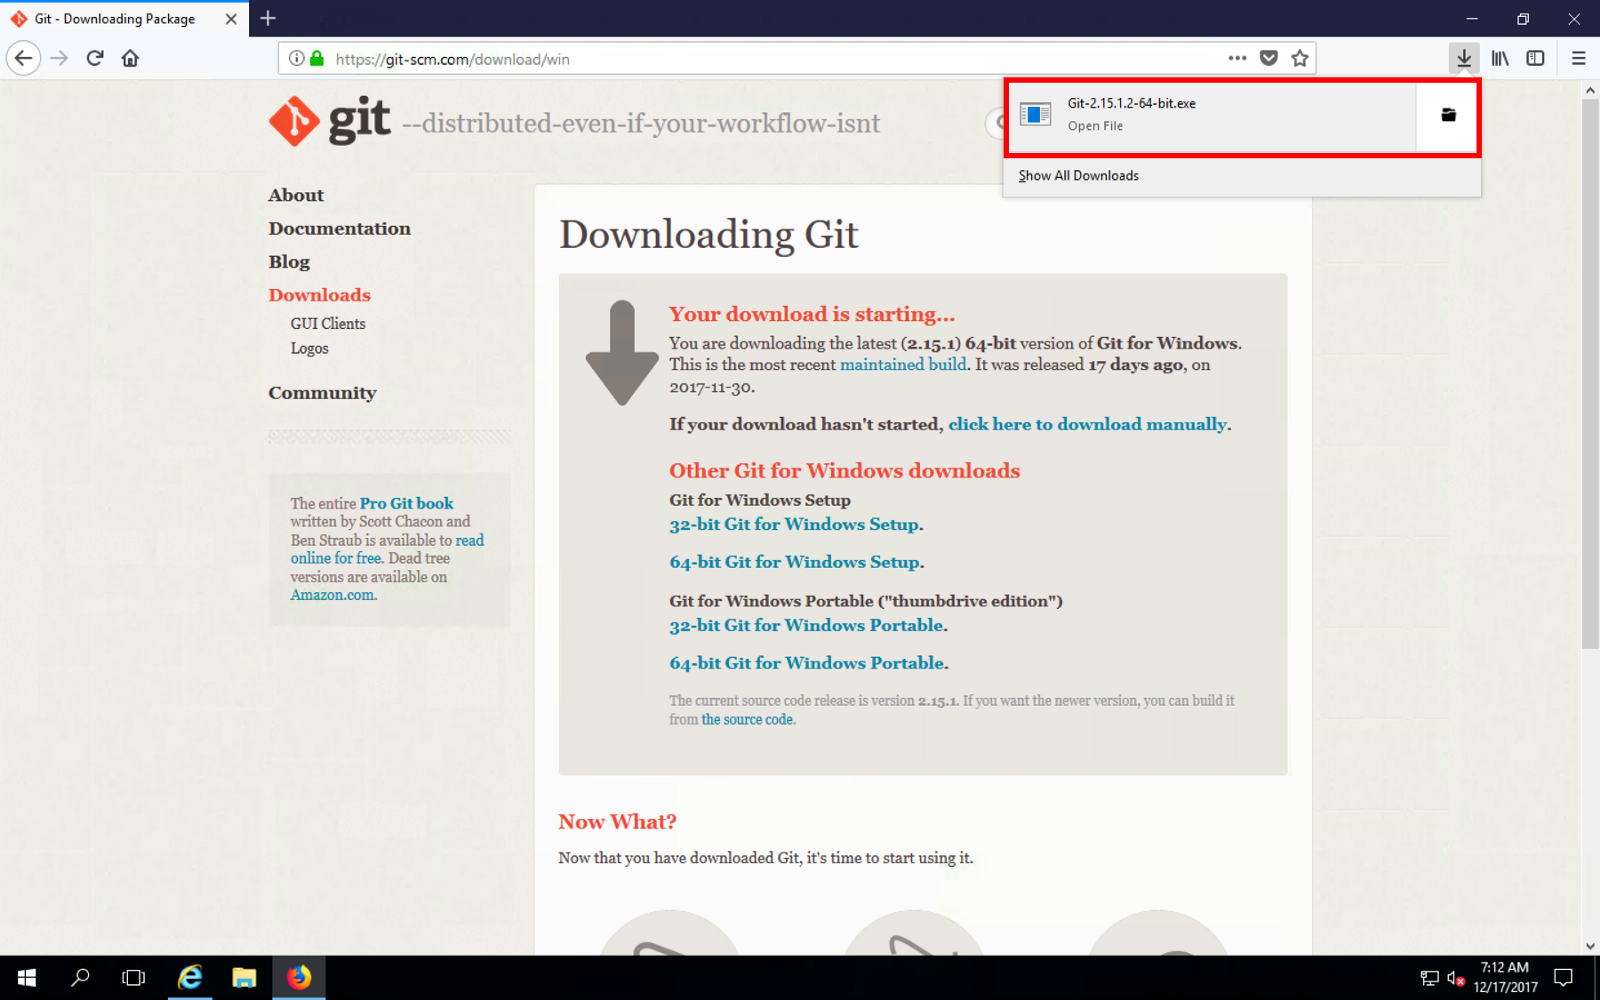Click the read online for free link
Screen dimensions: 1600x1000
click(x=387, y=549)
